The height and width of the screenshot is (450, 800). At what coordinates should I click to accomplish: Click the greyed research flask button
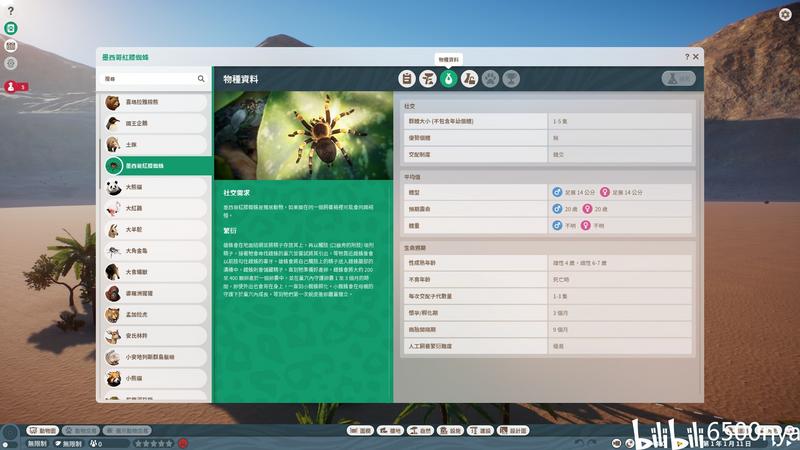pyautogui.click(x=679, y=78)
